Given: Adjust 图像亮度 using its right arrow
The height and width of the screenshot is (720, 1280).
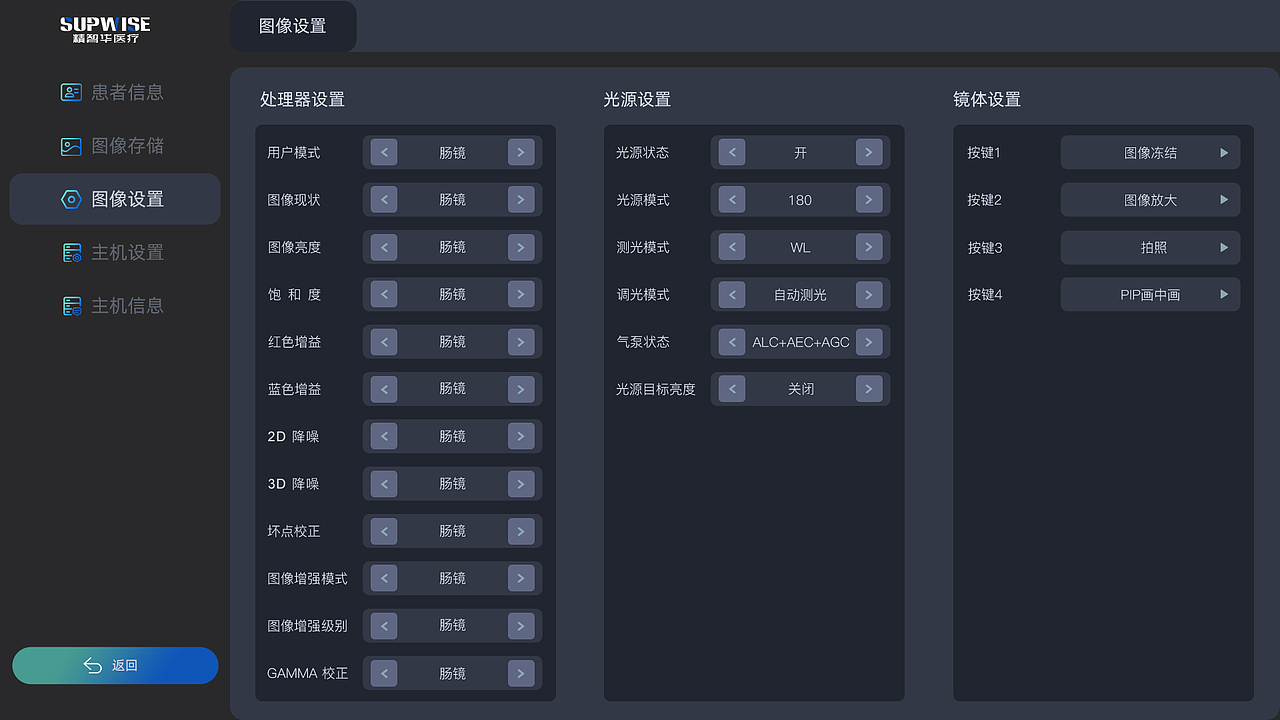Looking at the screenshot, I should 521,247.
